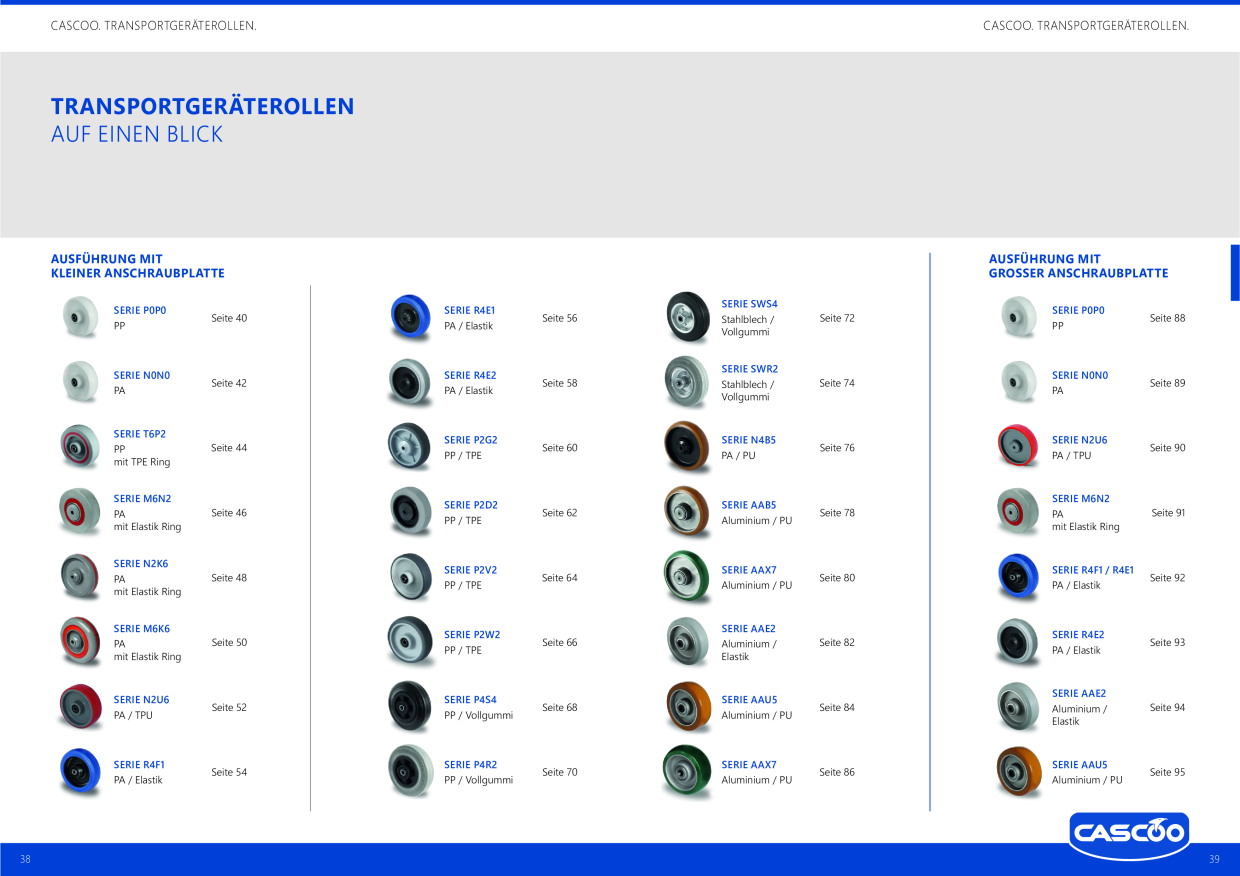Click the SERIE AAE2 label beside Seite 94

click(1079, 693)
